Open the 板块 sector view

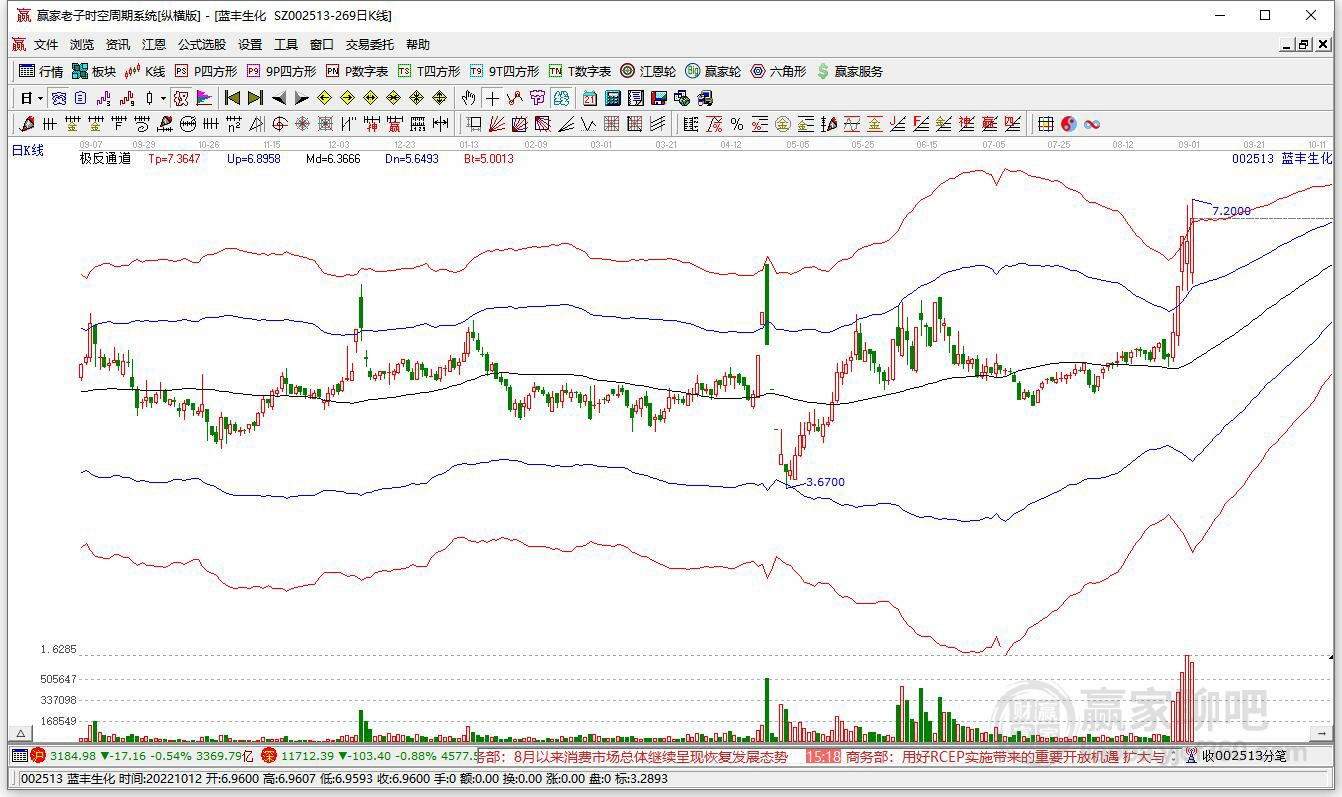[94, 71]
